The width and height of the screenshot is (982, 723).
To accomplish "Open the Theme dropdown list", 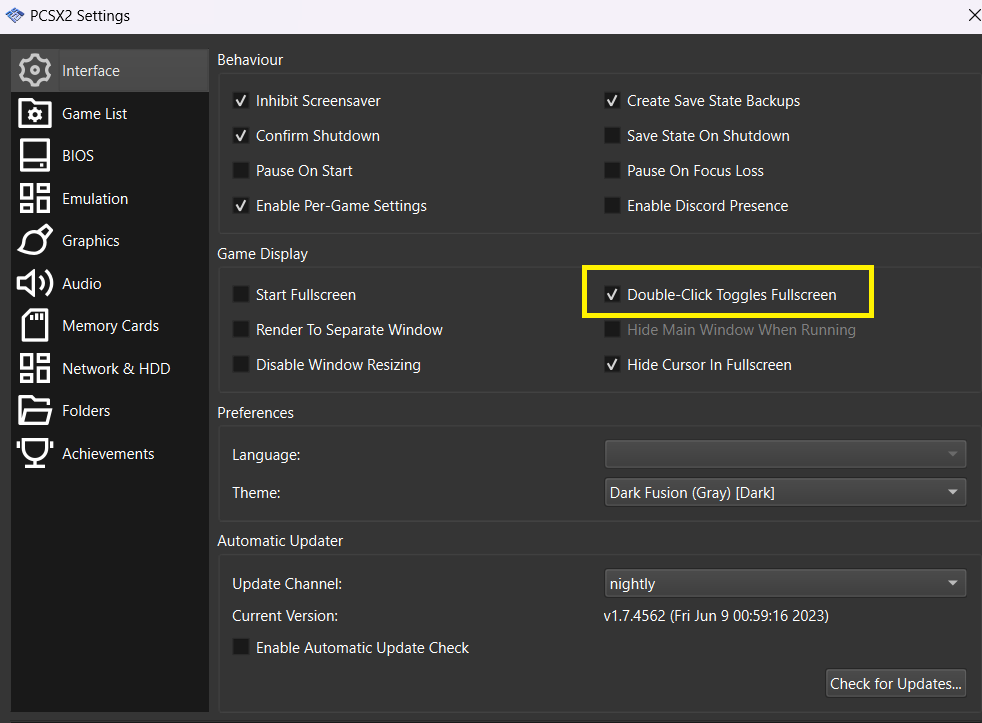I will 785,493.
